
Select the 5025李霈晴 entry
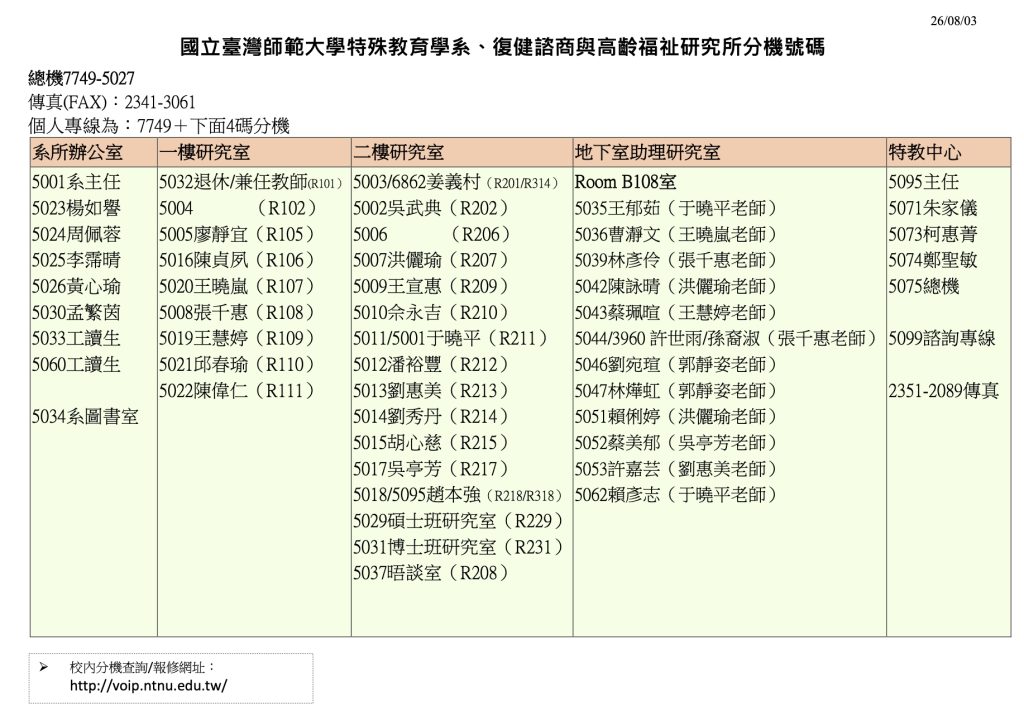[76, 261]
